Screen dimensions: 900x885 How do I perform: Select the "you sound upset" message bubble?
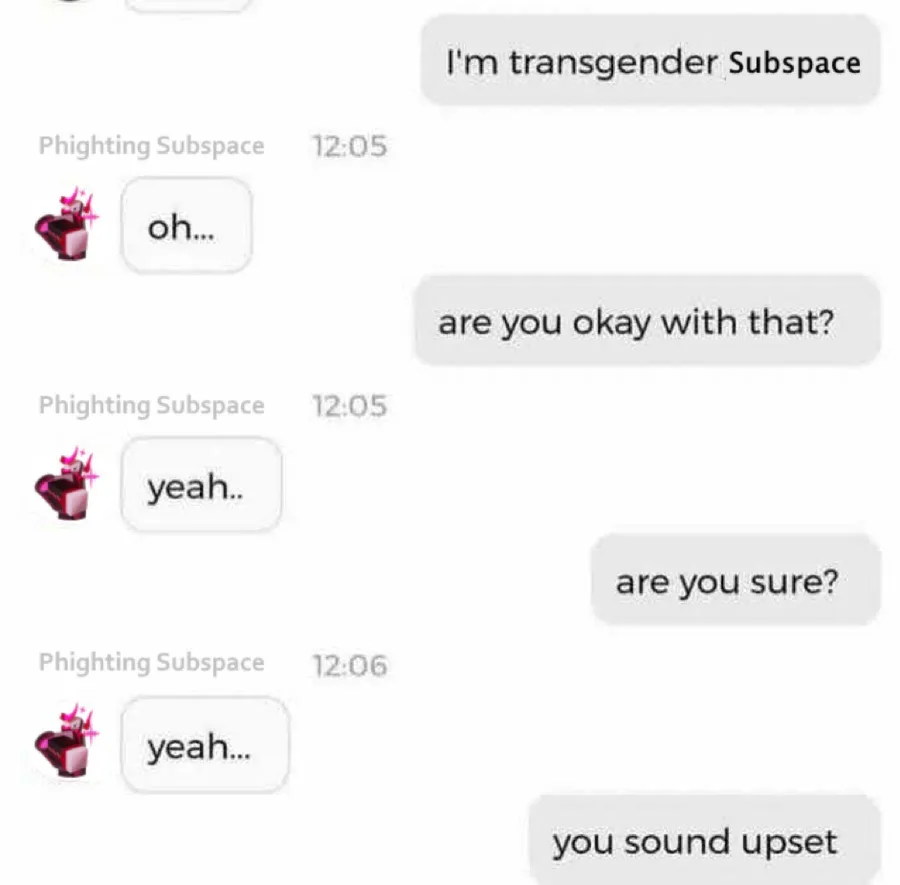coord(704,841)
